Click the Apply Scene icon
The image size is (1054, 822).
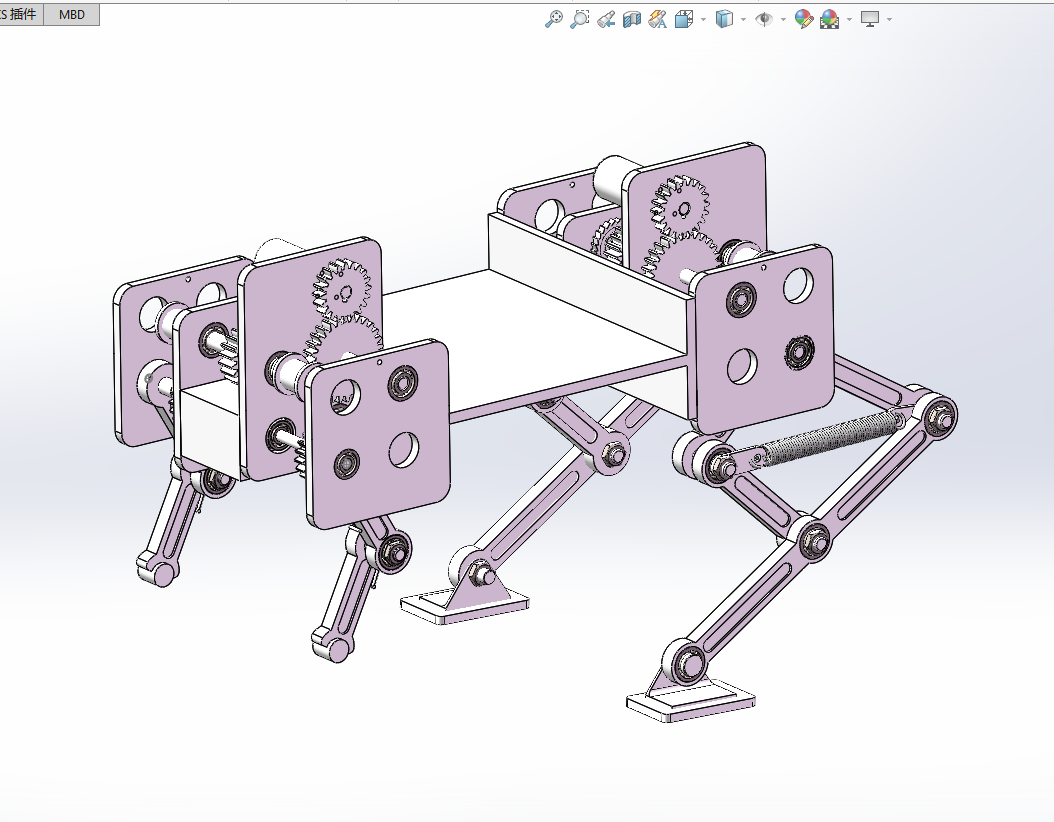tap(829, 19)
